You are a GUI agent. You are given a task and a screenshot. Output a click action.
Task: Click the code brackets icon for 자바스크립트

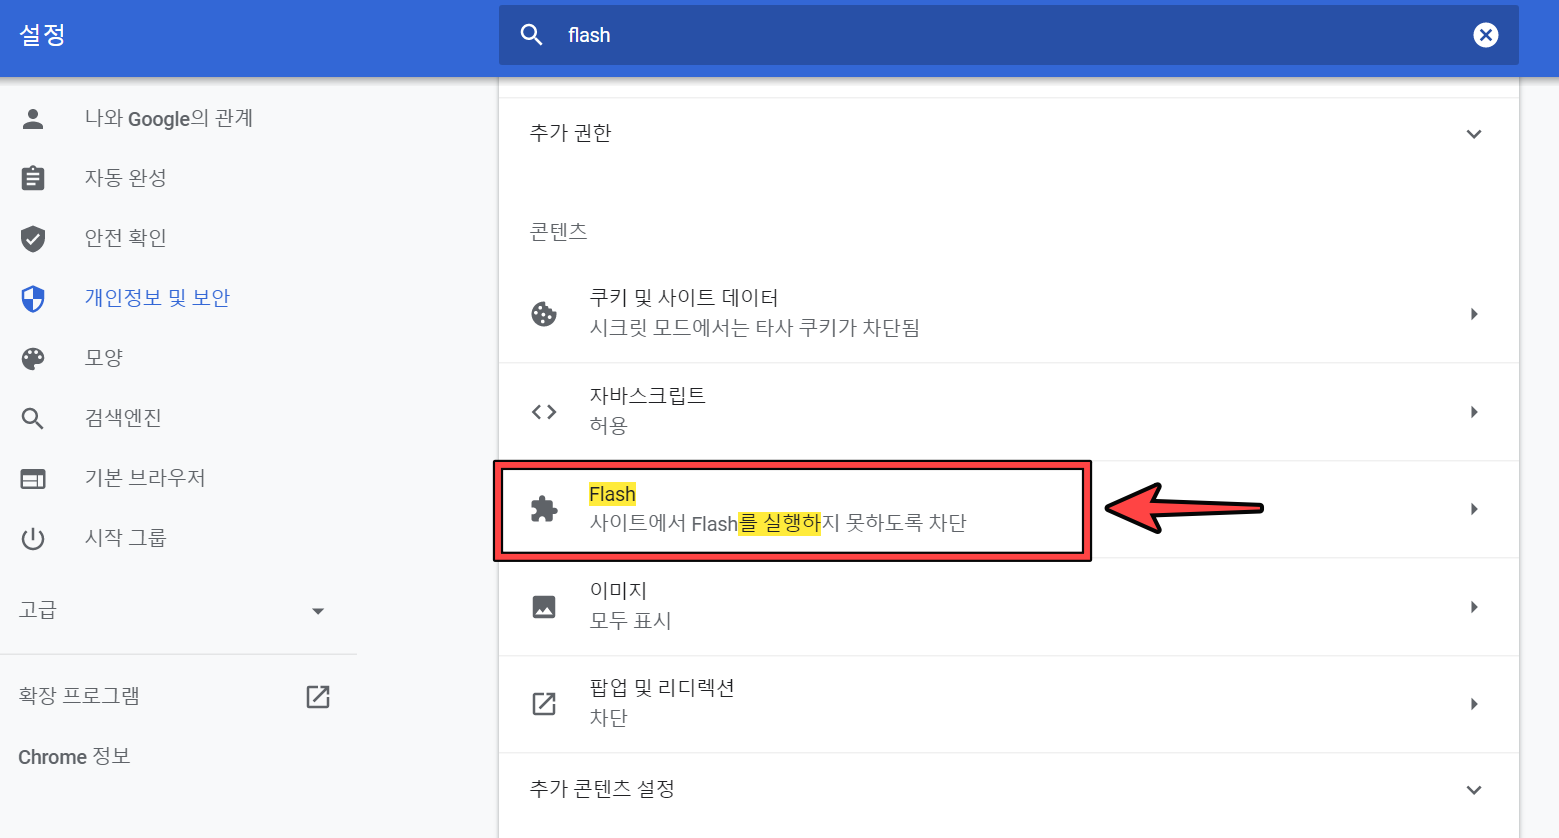544,412
